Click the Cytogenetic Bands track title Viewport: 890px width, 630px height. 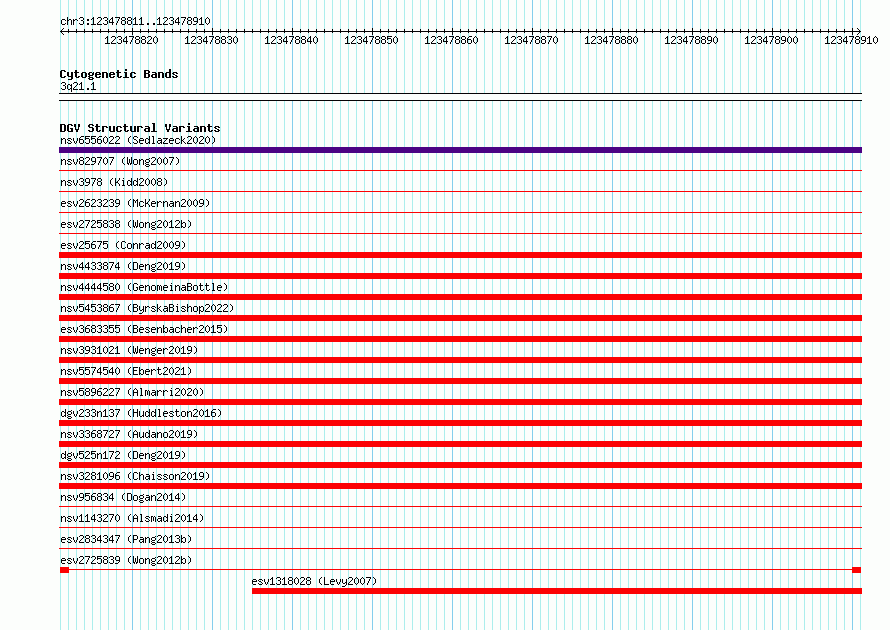119,74
